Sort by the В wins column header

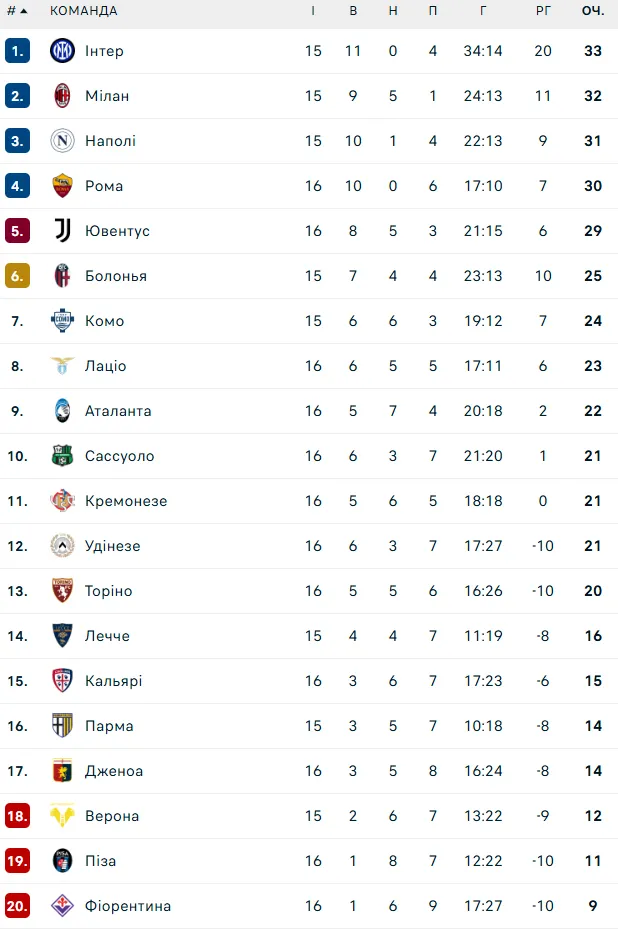tap(353, 11)
